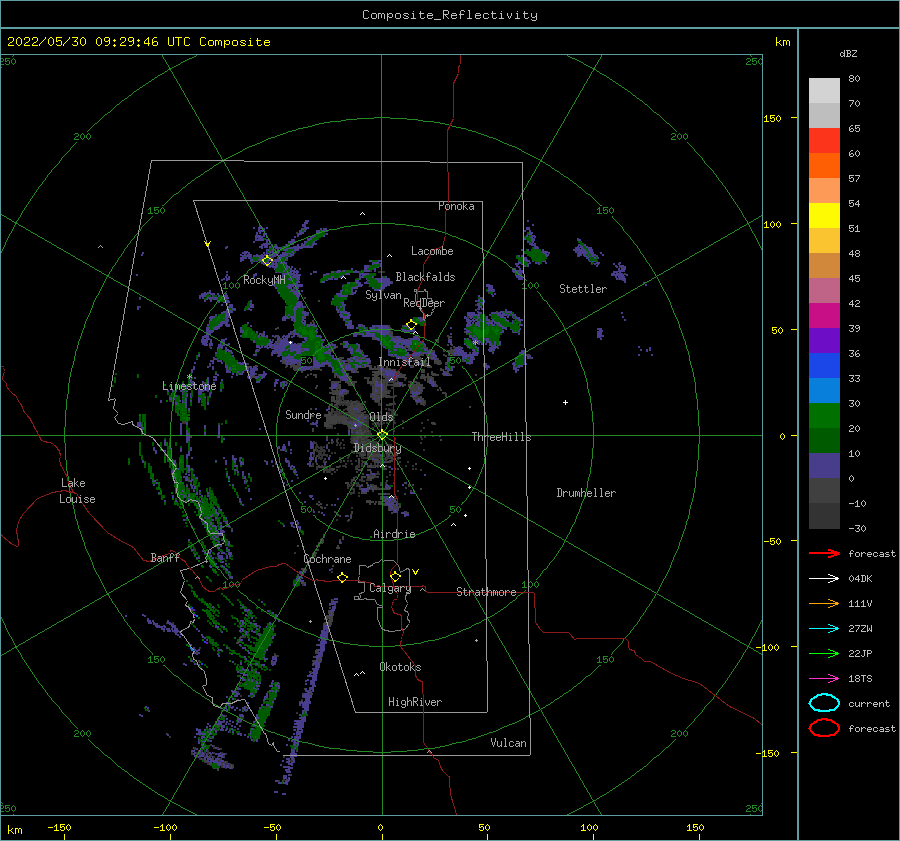900x841 pixels.
Task: Select the yellow swatch between 54 and 51
Action: [824, 216]
